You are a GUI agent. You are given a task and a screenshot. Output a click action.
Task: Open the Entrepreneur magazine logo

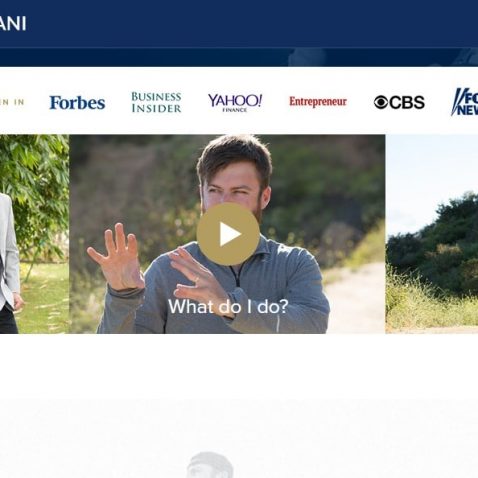click(318, 102)
